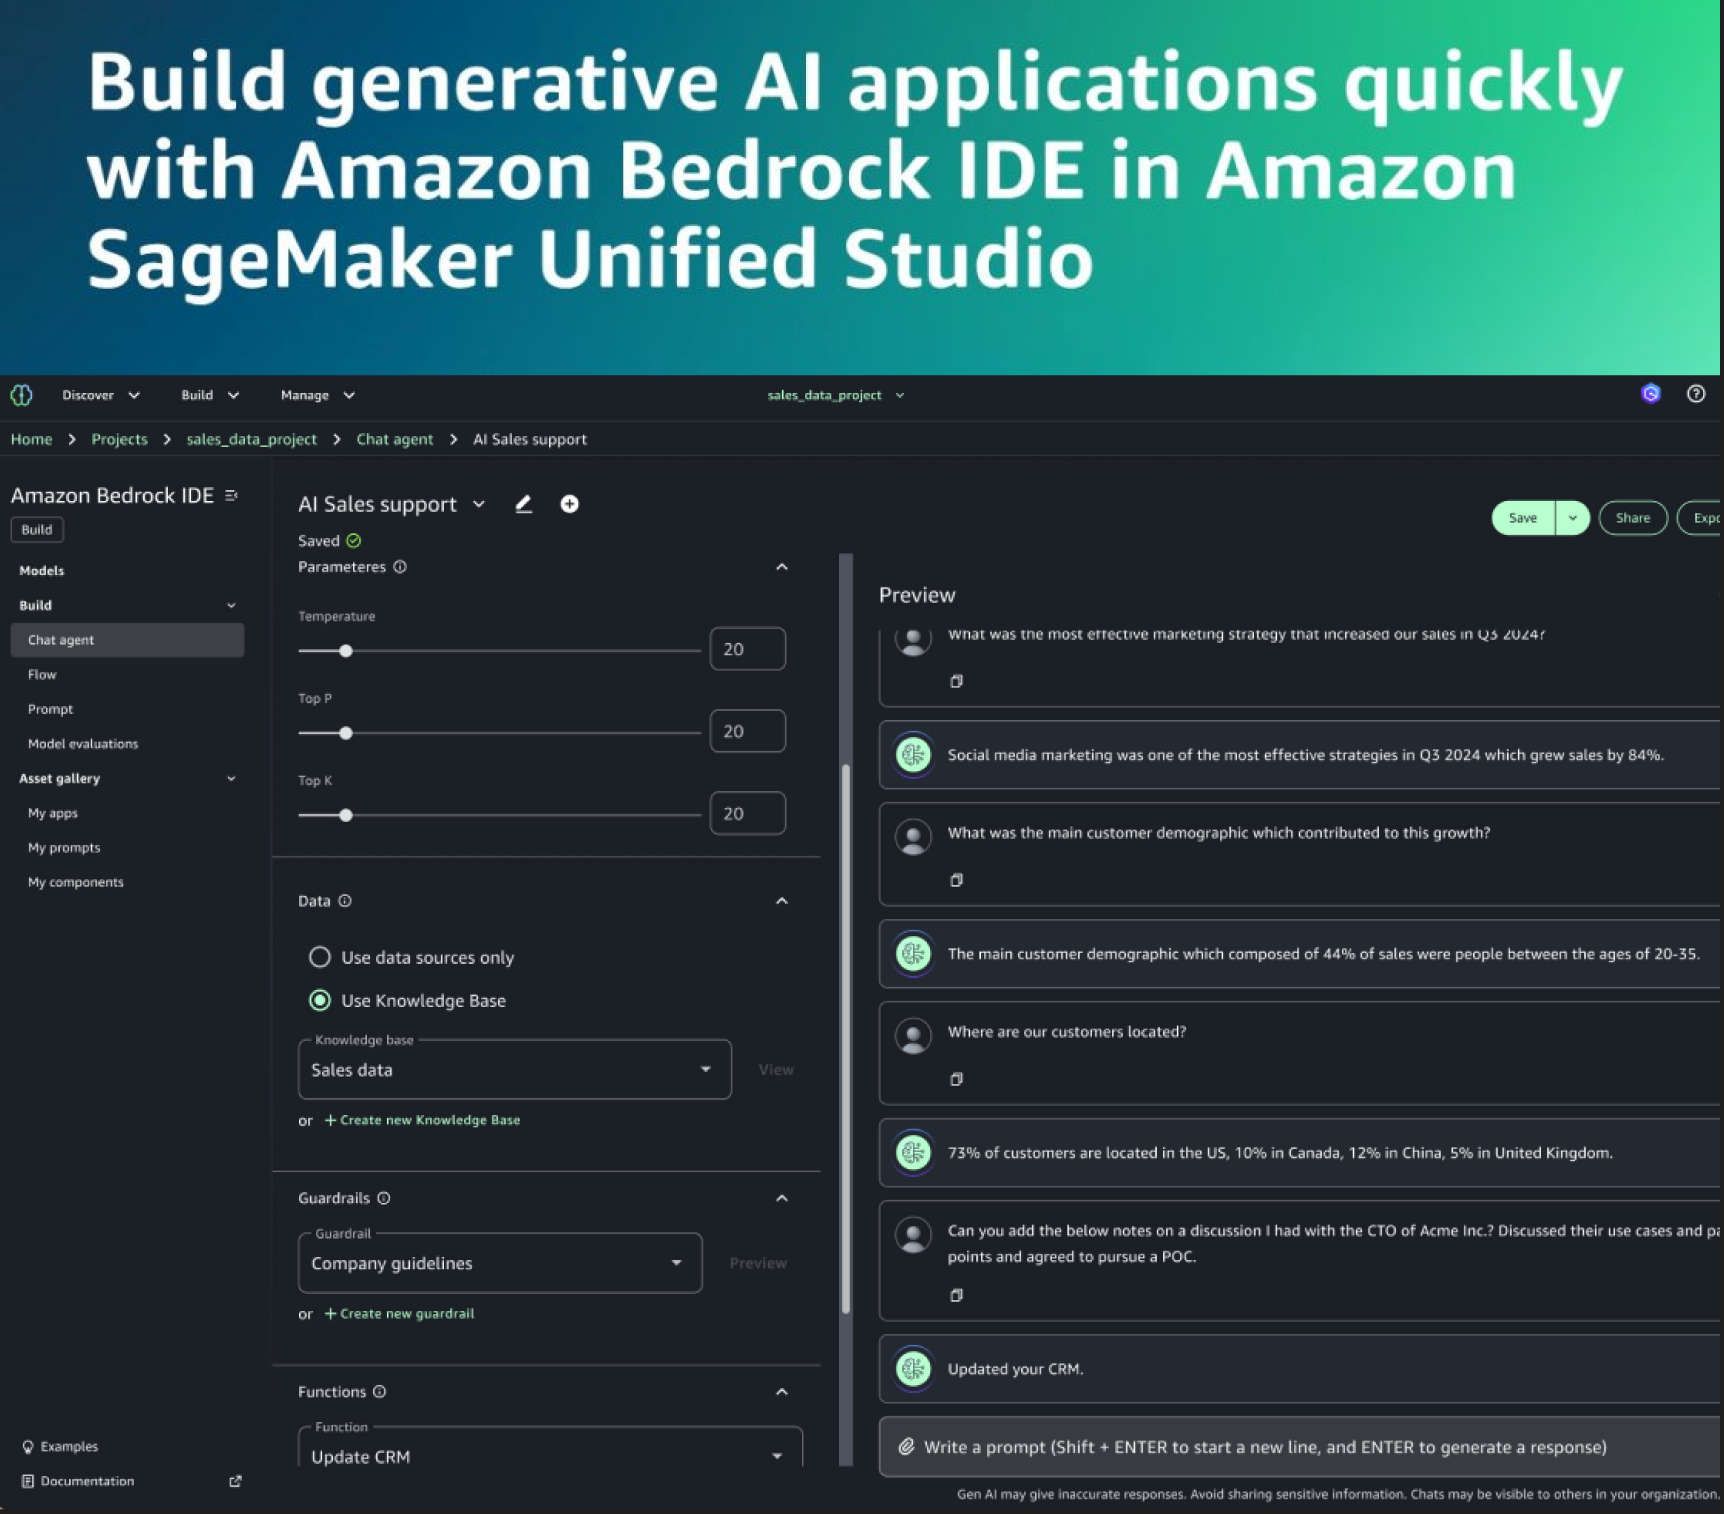Select 'Use Knowledge Base' radio button
This screenshot has height=1514, width=1724.
[320, 1000]
